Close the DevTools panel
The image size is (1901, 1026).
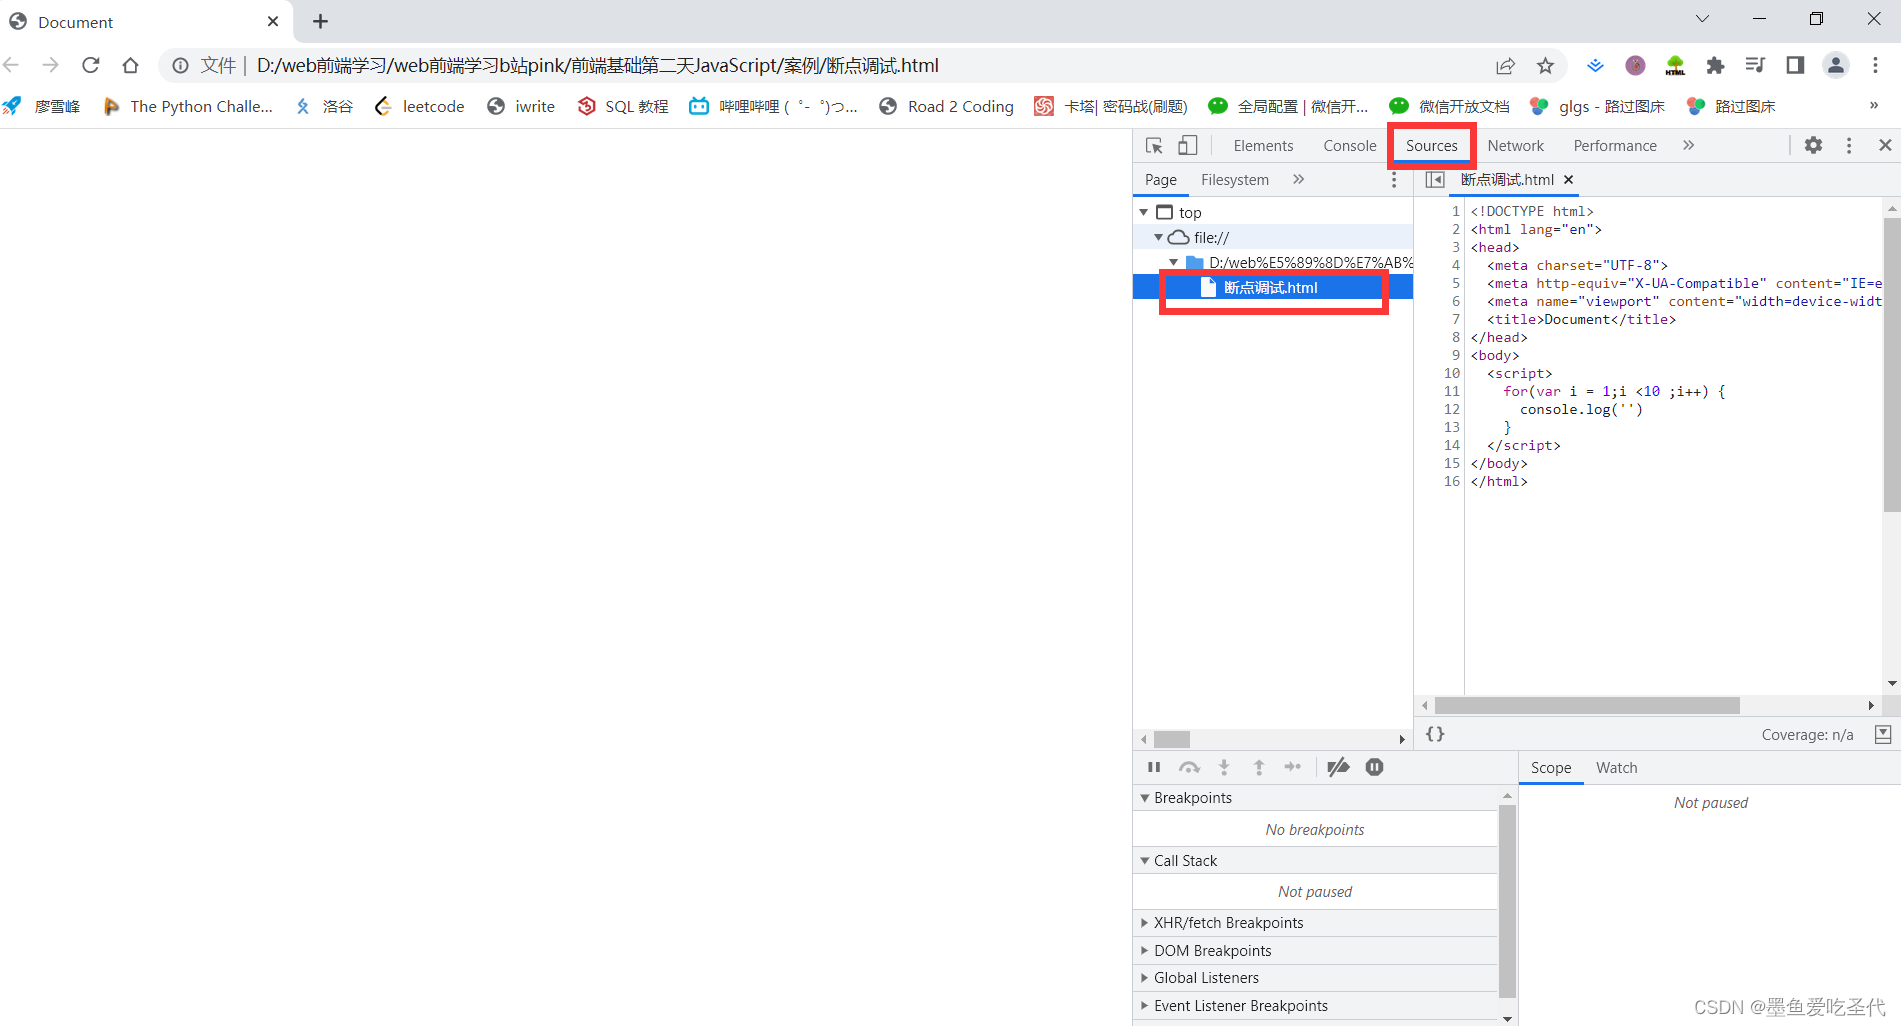tap(1885, 146)
